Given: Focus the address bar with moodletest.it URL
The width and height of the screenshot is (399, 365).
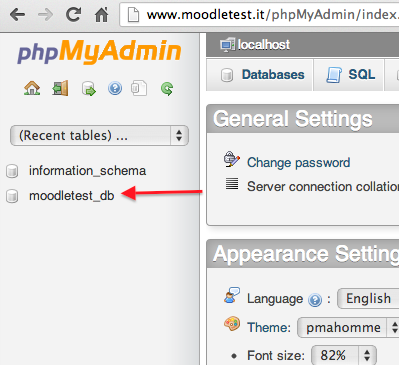Looking at the screenshot, I should (x=260, y=15).
